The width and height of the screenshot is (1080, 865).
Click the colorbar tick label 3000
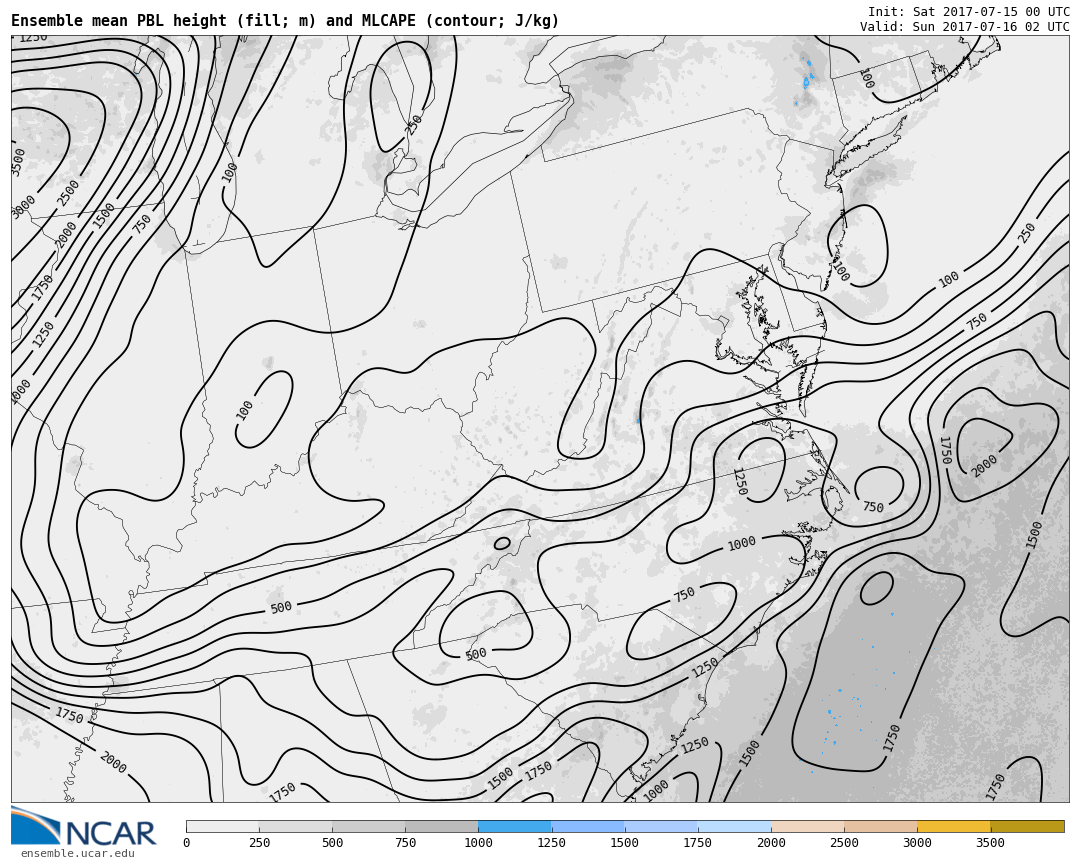pyautogui.click(x=917, y=842)
